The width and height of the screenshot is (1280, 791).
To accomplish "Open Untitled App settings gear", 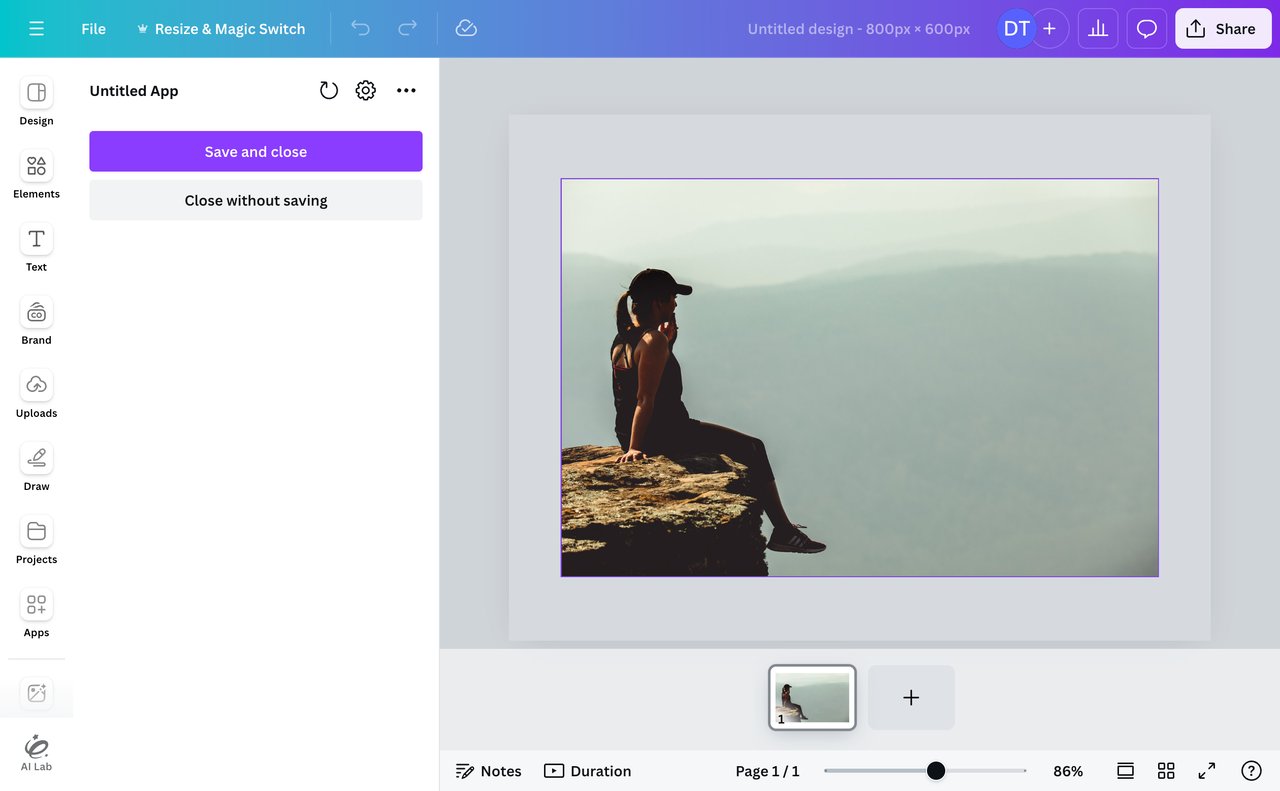I will click(366, 91).
